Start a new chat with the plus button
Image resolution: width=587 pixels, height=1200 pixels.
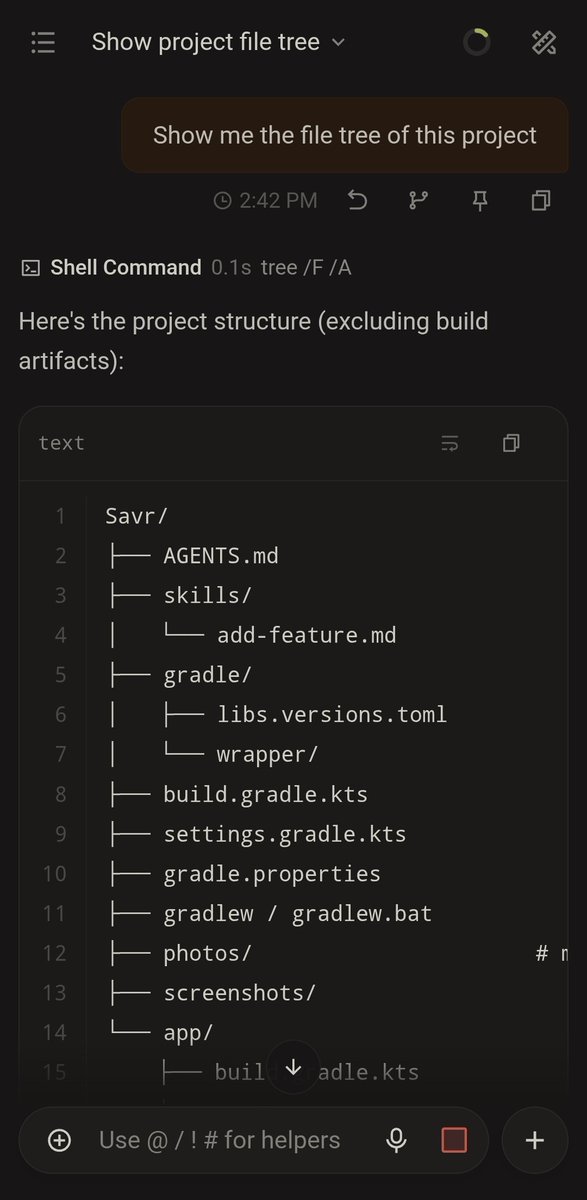click(x=535, y=1140)
